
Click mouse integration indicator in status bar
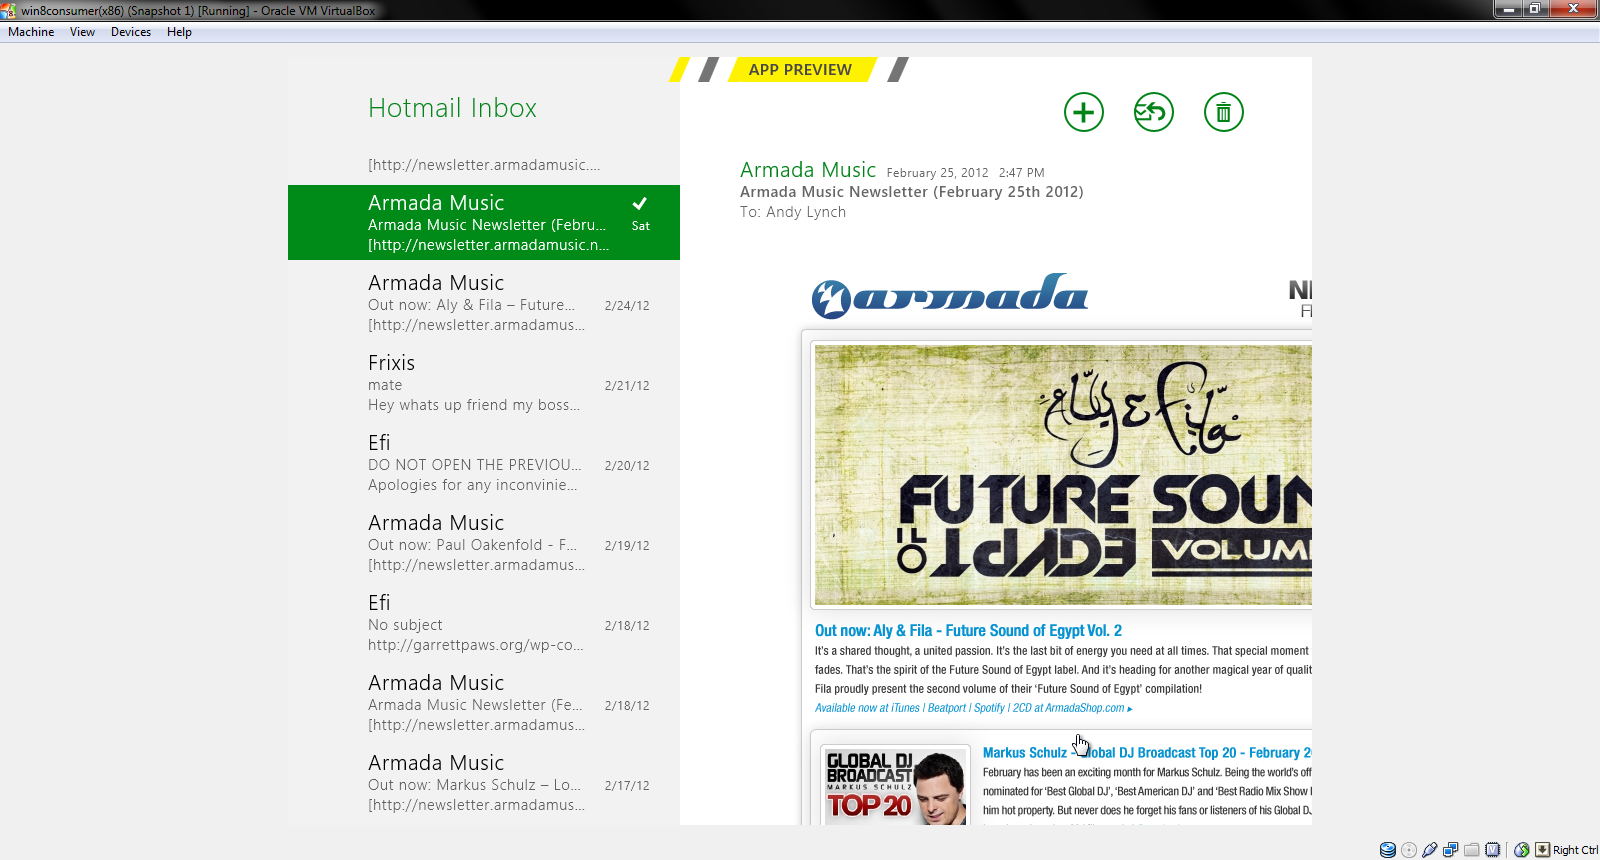point(1522,850)
